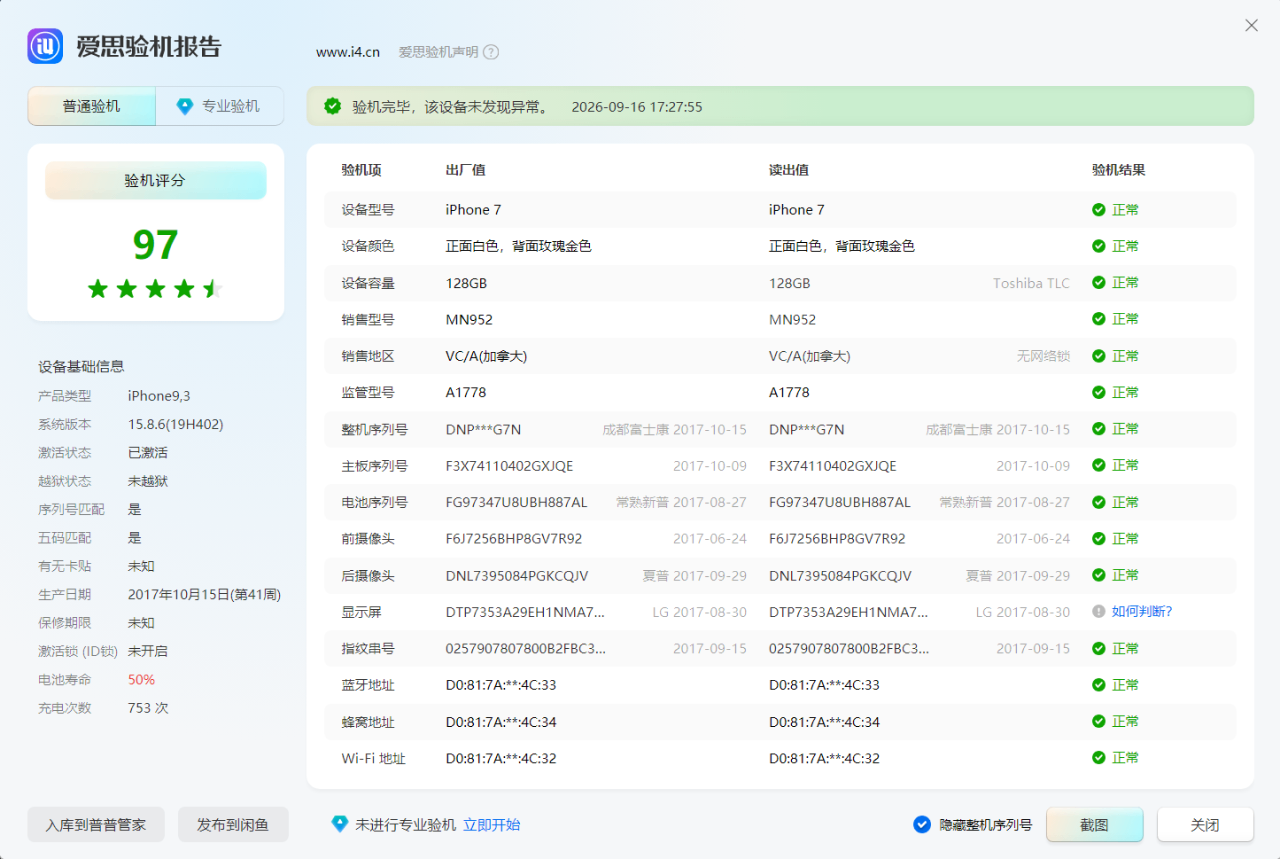The width and height of the screenshot is (1280, 859).
Task: Click green check icon in 设备型号 row
Action: coord(1098,210)
